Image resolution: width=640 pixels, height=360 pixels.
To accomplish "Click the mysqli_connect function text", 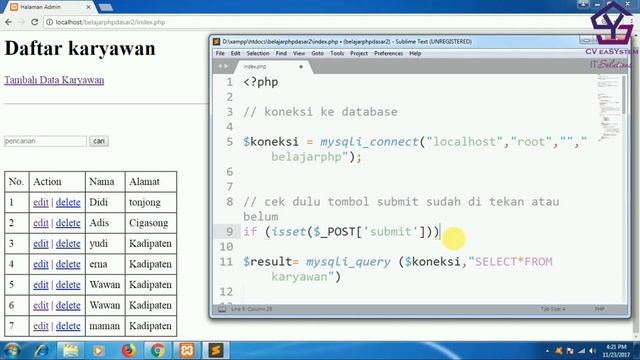I will [369, 142].
